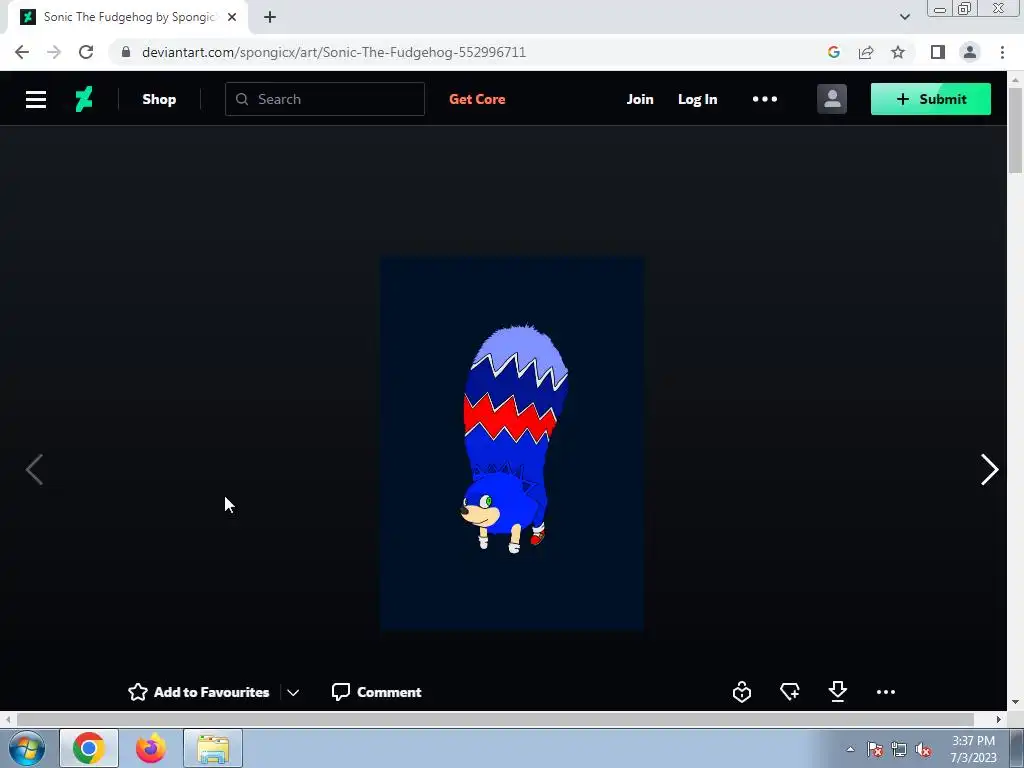Click the award with plus icon

[x=790, y=692]
